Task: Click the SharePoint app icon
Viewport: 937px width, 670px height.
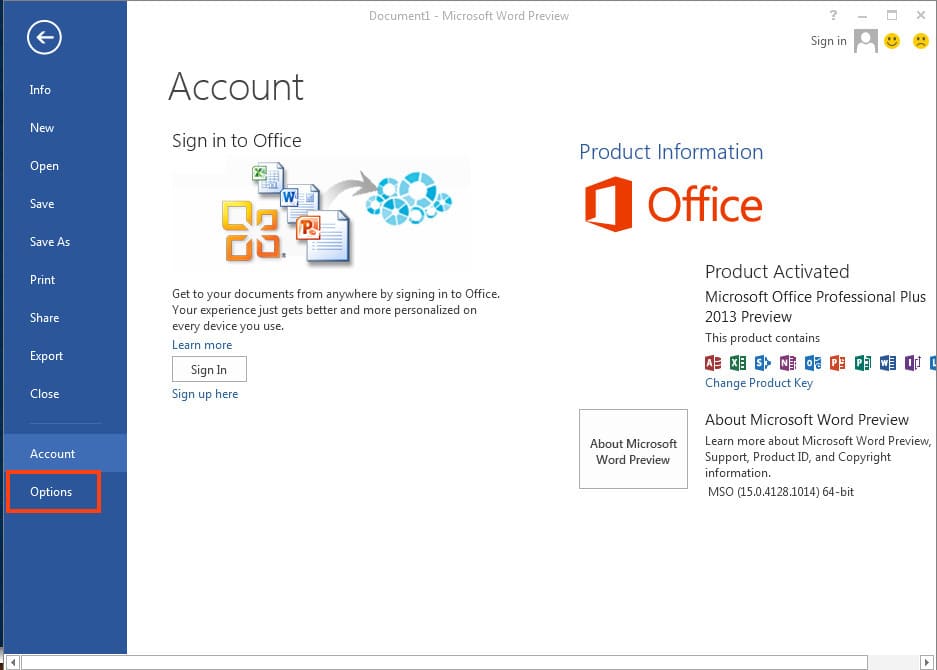Action: click(763, 363)
